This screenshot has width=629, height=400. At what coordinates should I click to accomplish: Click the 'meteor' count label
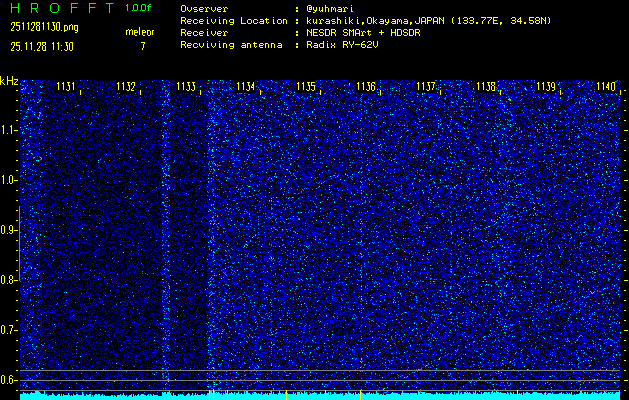[x=140, y=32]
